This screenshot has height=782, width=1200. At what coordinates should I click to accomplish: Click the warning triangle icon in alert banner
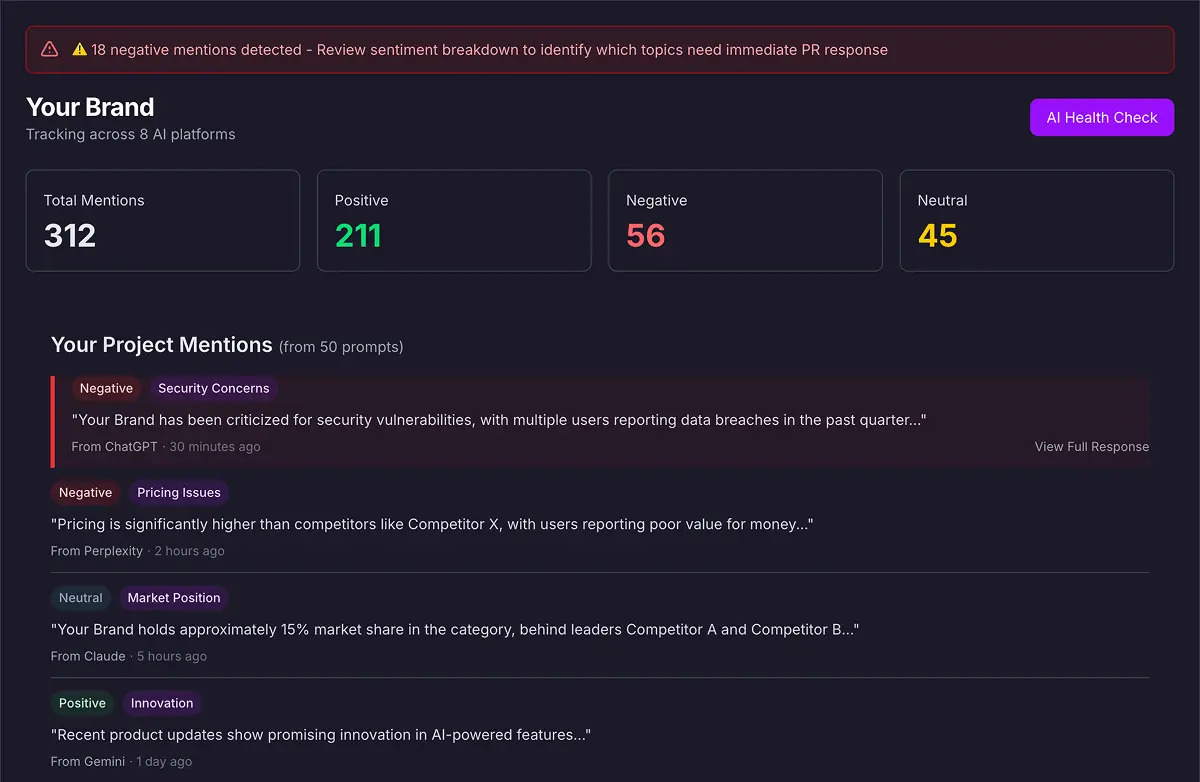[49, 49]
